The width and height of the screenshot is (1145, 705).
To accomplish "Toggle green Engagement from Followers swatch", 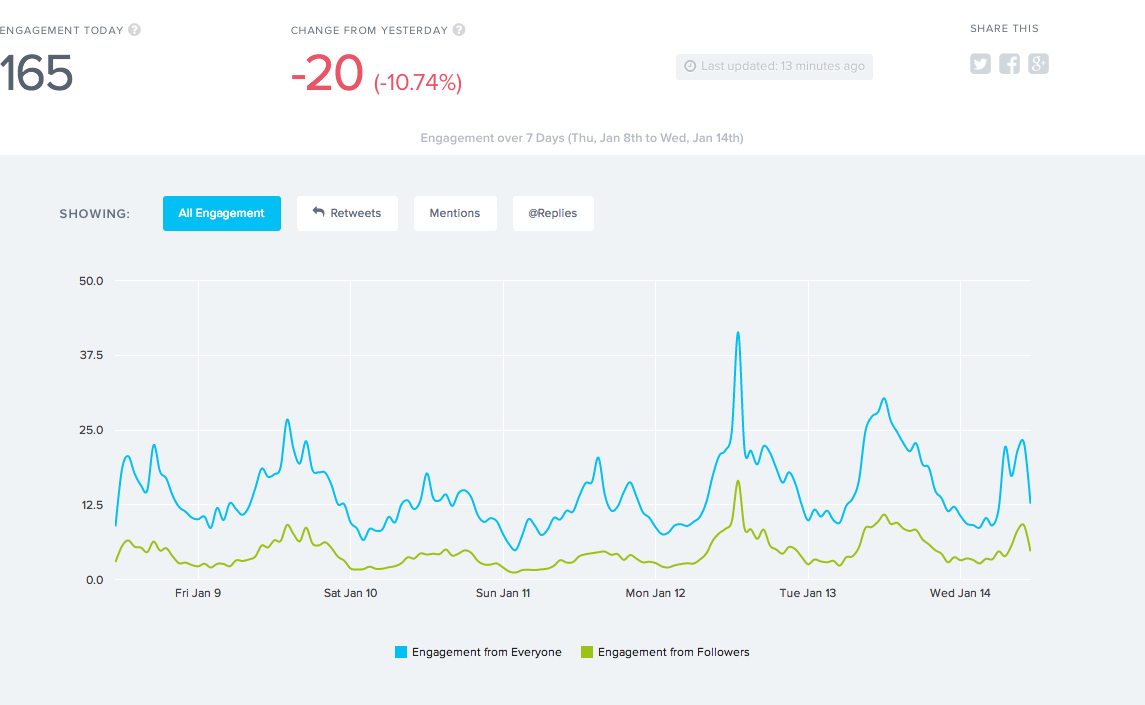I will coord(586,652).
